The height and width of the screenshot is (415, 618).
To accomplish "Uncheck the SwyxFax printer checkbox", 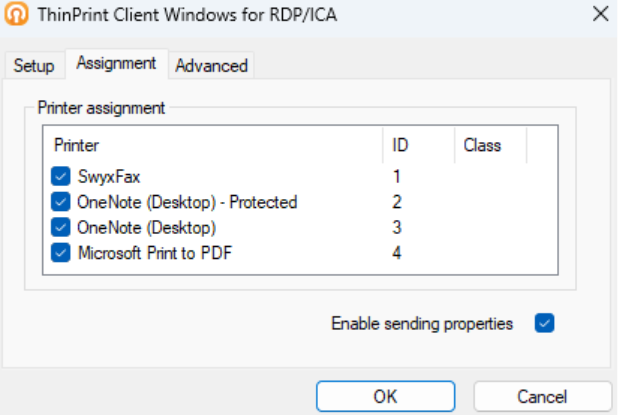I will point(60,177).
